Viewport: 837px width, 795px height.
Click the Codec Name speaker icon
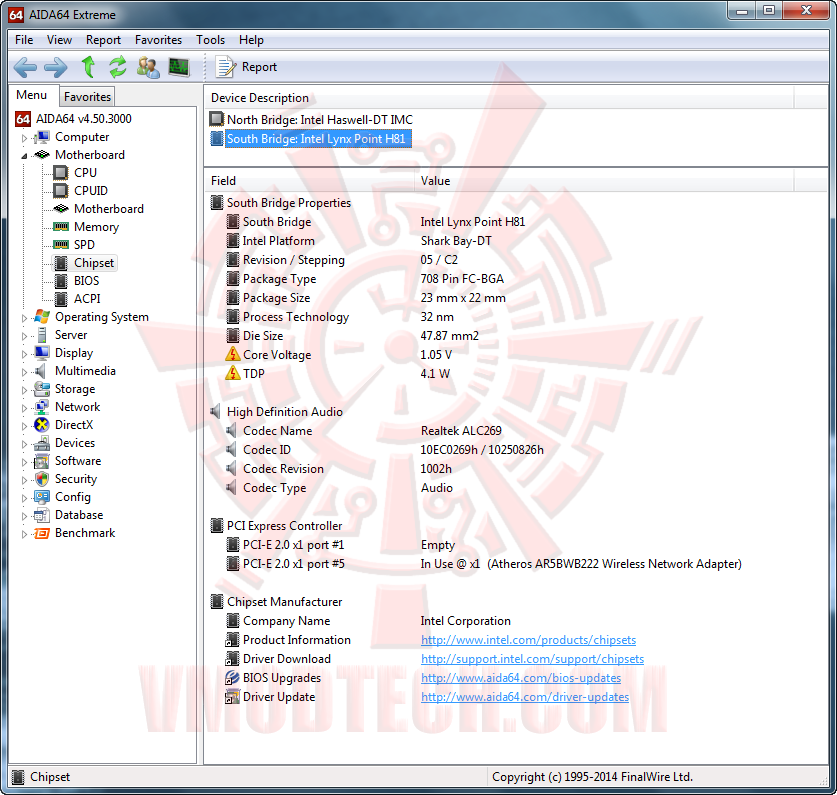tap(232, 430)
